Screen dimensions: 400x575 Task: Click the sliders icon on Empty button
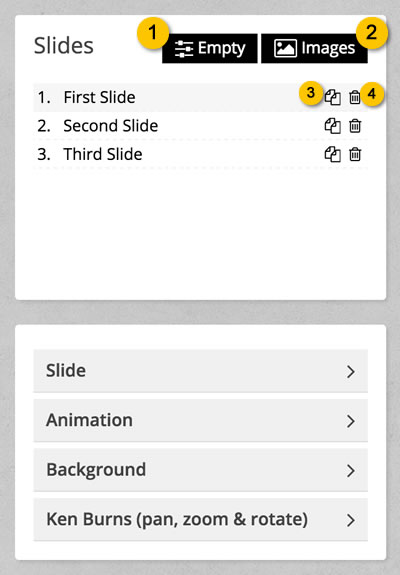point(184,48)
